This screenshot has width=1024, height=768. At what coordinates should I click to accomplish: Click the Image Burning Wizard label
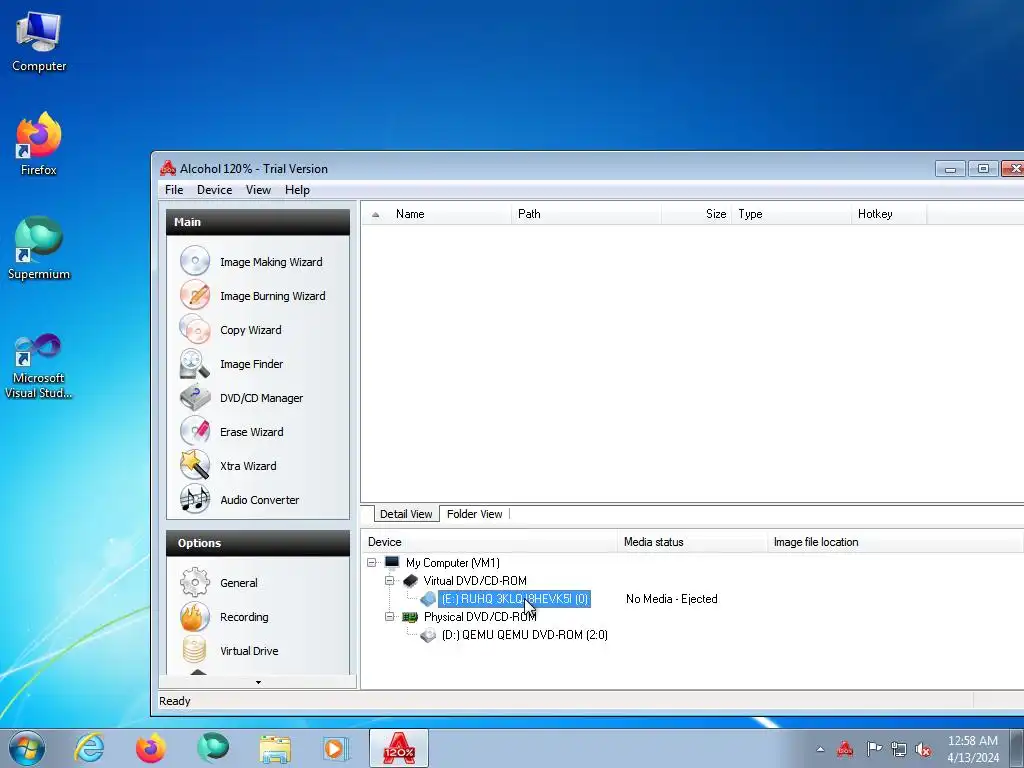pyautogui.click(x=272, y=296)
